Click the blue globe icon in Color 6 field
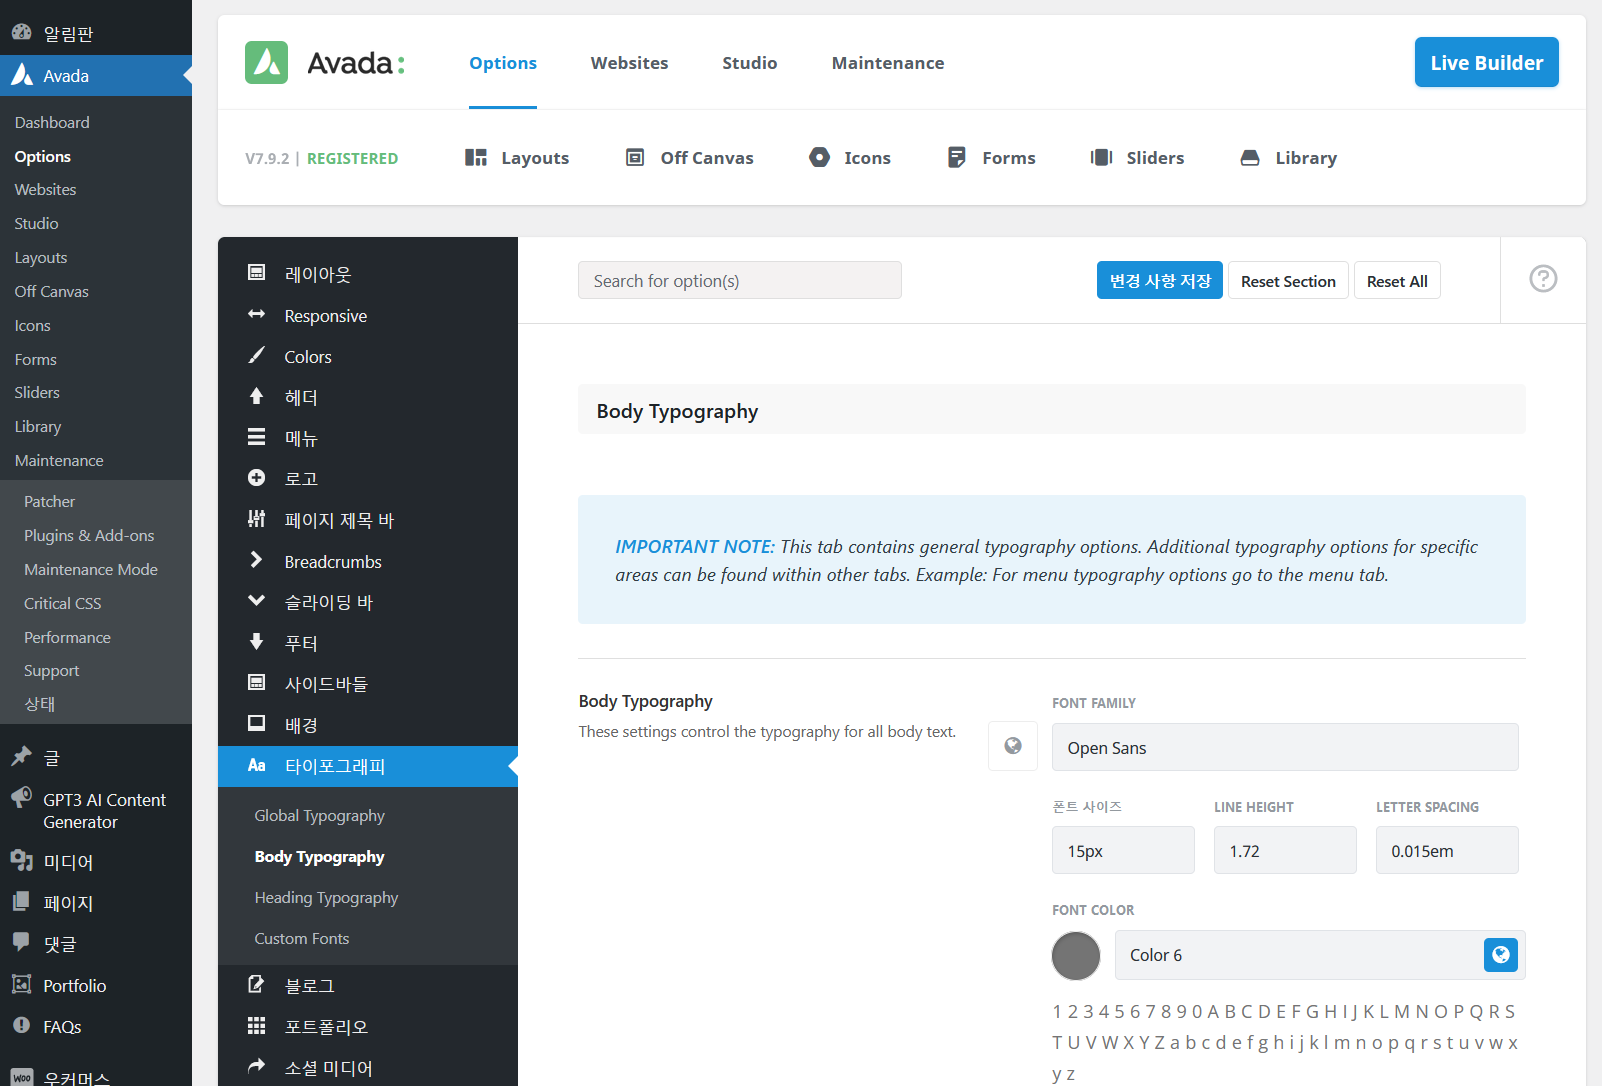The width and height of the screenshot is (1602, 1086). (x=1500, y=955)
